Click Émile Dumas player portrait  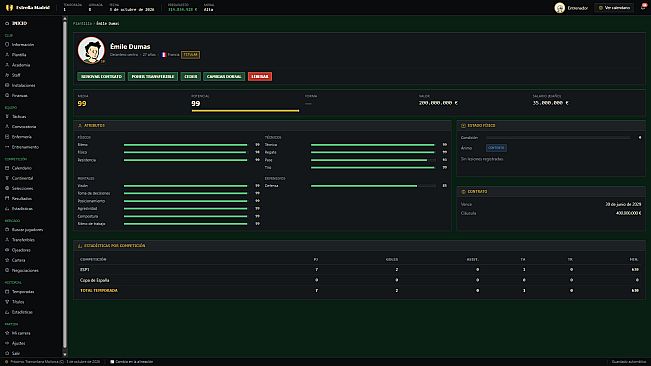91,50
